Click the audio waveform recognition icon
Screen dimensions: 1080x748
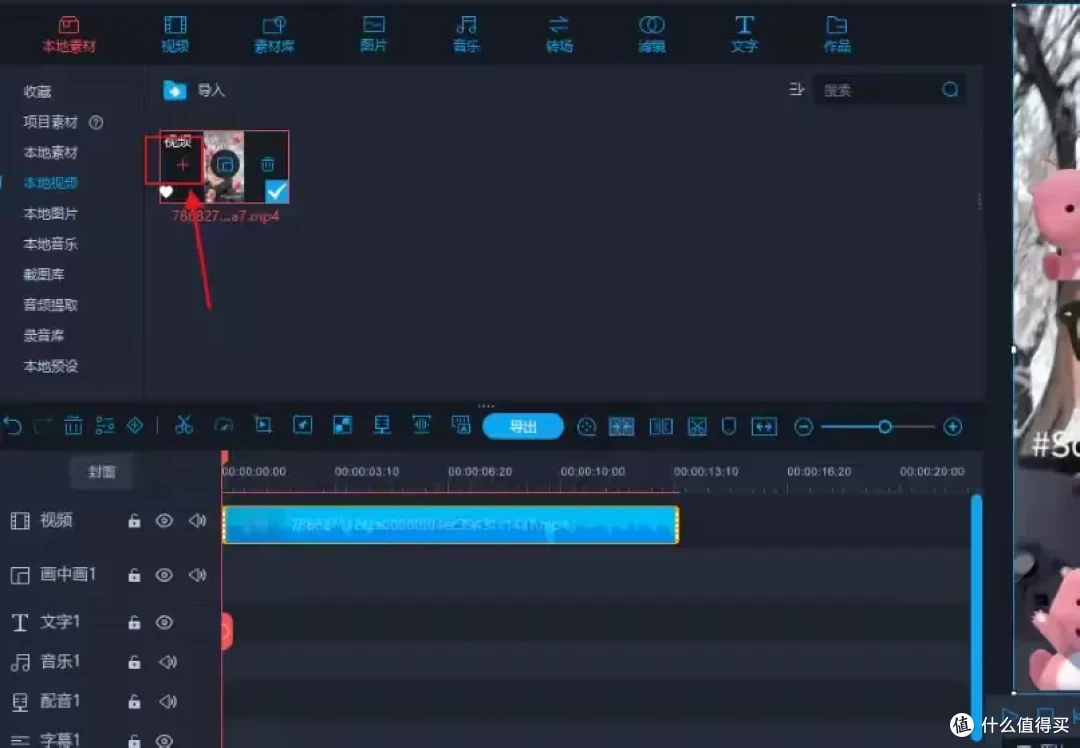(x=421, y=425)
